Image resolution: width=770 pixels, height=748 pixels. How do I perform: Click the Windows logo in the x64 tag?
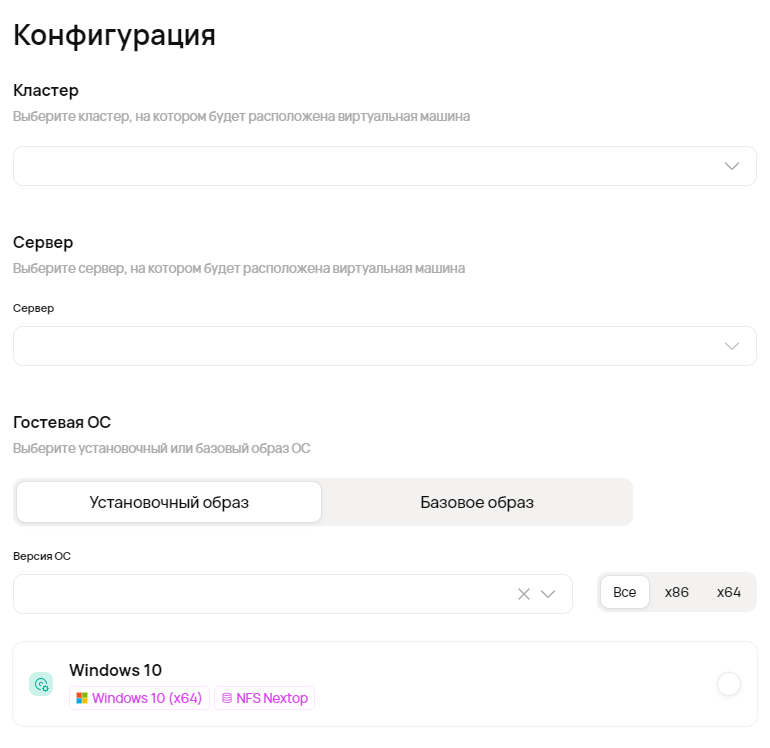tap(82, 698)
